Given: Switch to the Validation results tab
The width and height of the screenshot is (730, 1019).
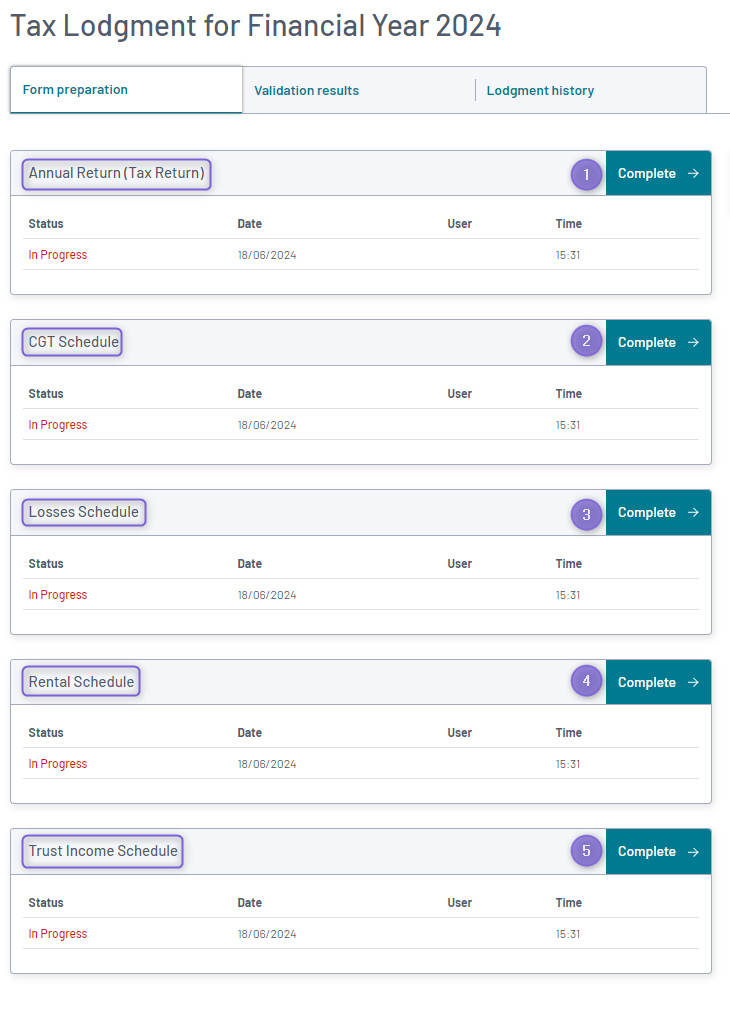Looking at the screenshot, I should 306,91.
